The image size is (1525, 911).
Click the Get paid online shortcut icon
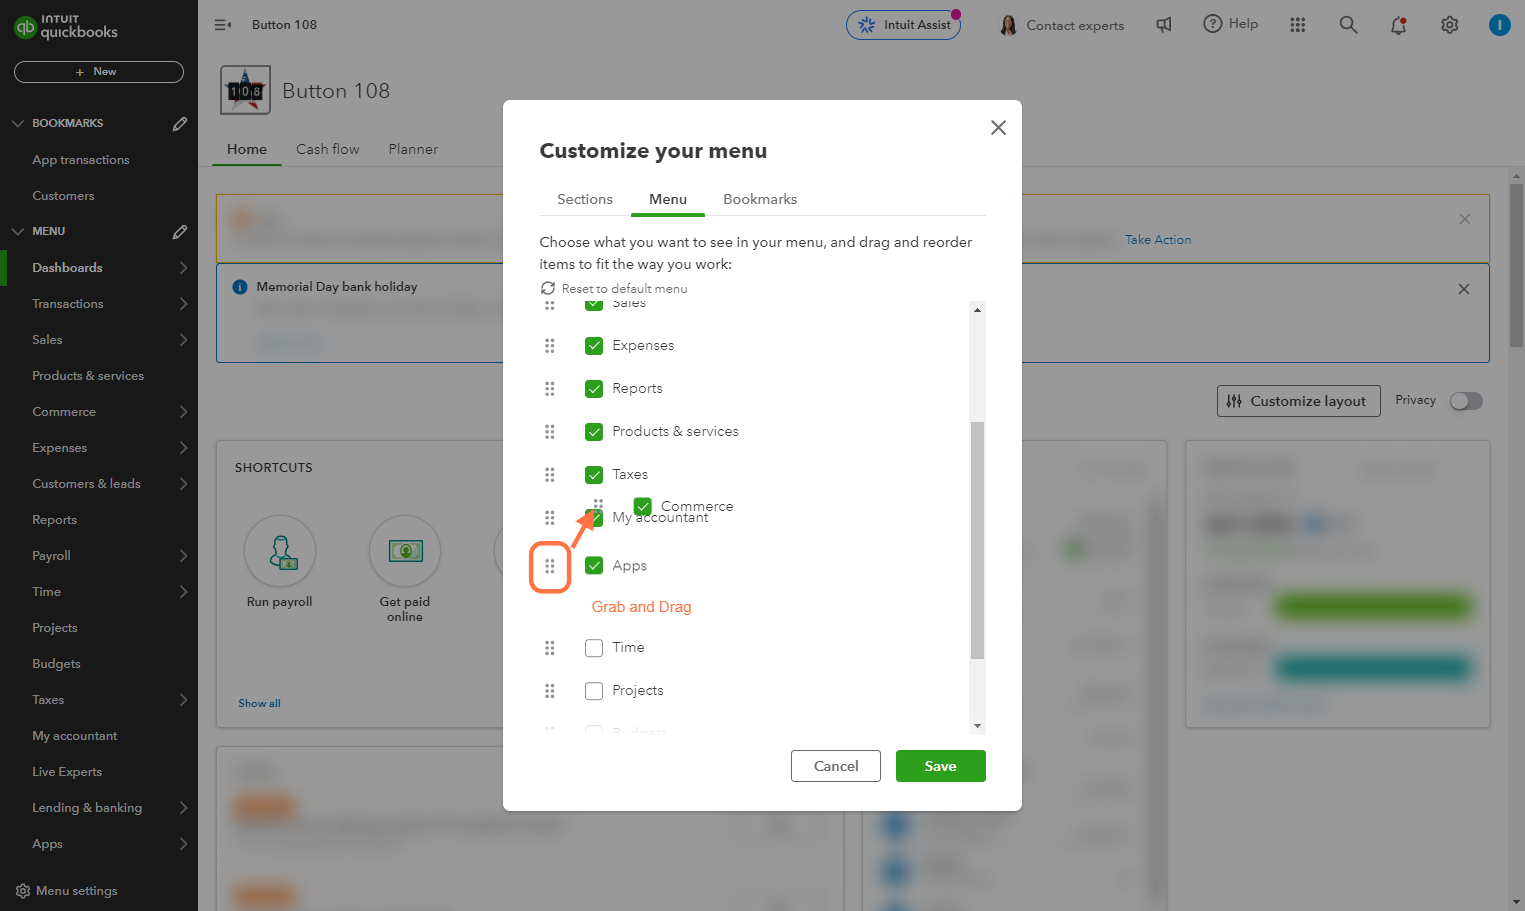coord(405,551)
